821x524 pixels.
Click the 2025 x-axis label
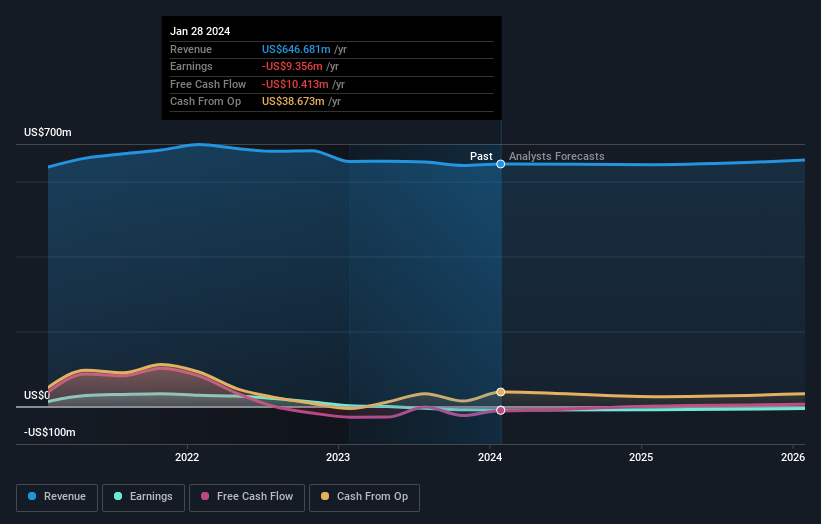[x=641, y=458]
